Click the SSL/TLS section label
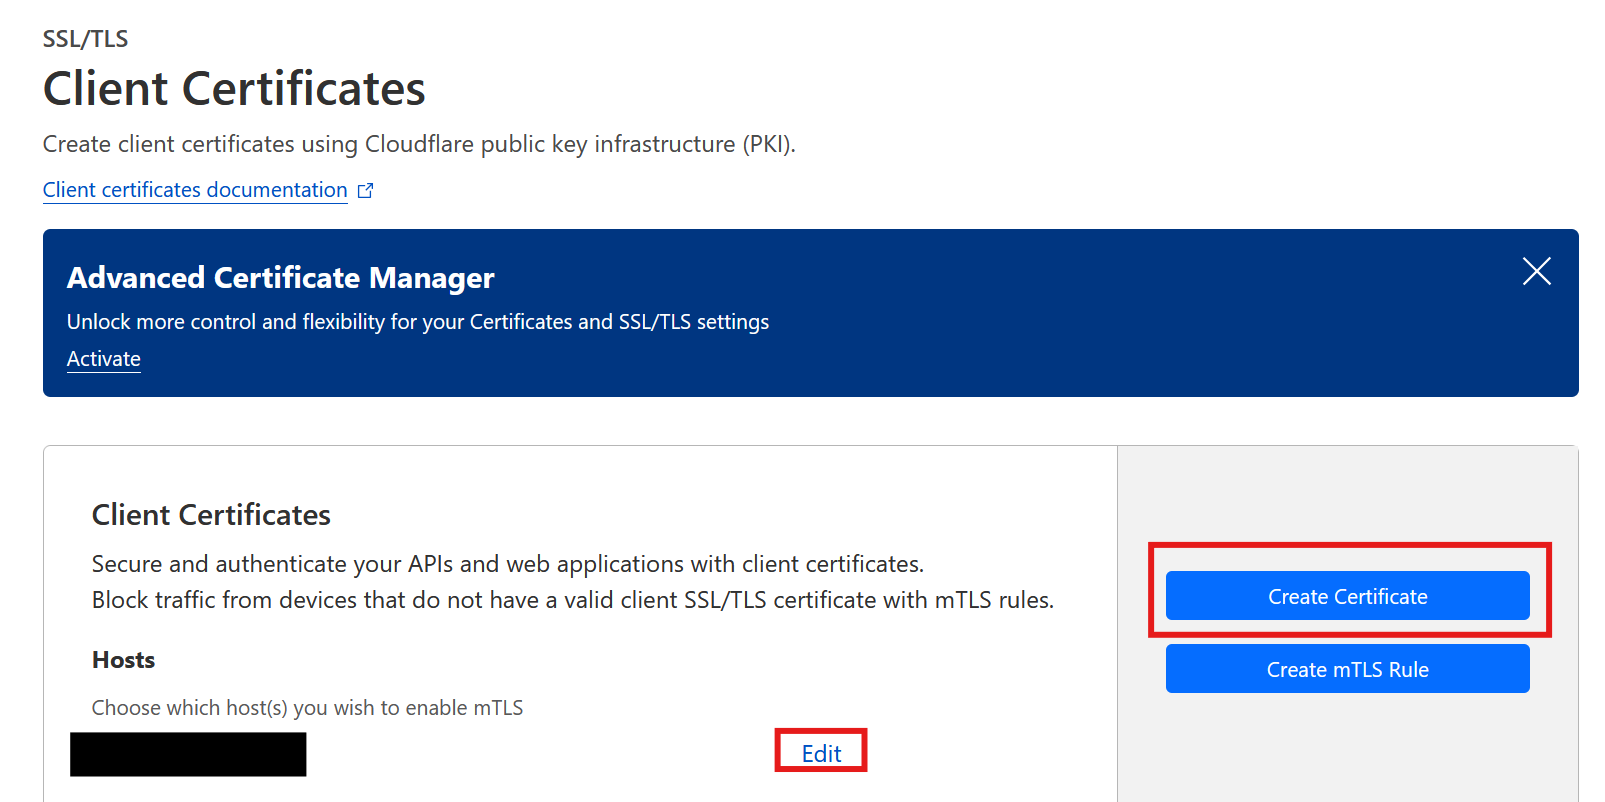 pos(86,39)
